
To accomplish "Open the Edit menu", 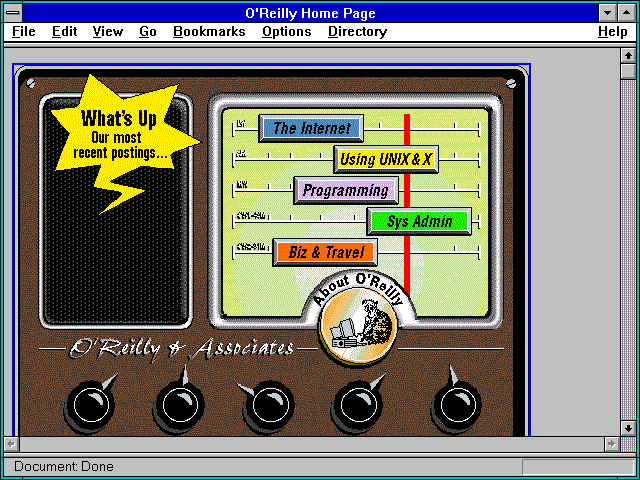I will pos(64,32).
